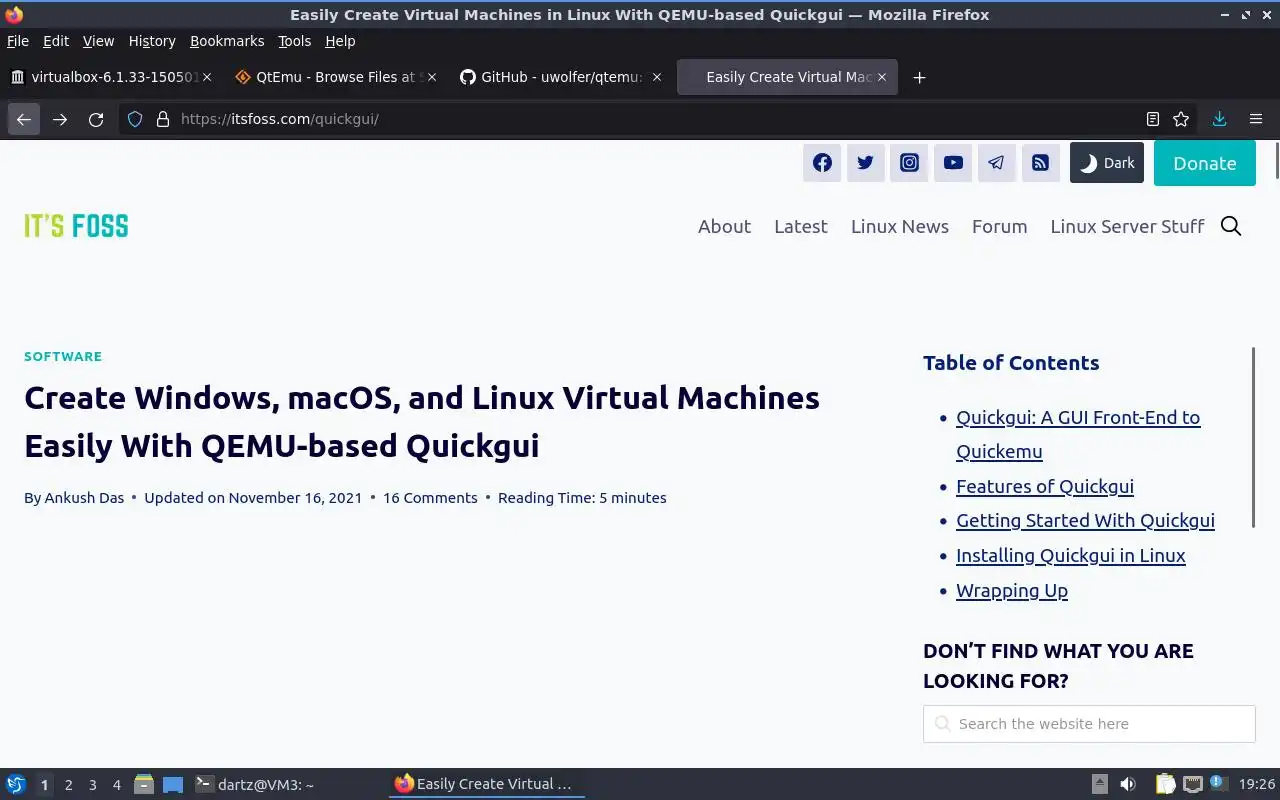Open the History menu
The width and height of the screenshot is (1280, 800).
point(152,41)
